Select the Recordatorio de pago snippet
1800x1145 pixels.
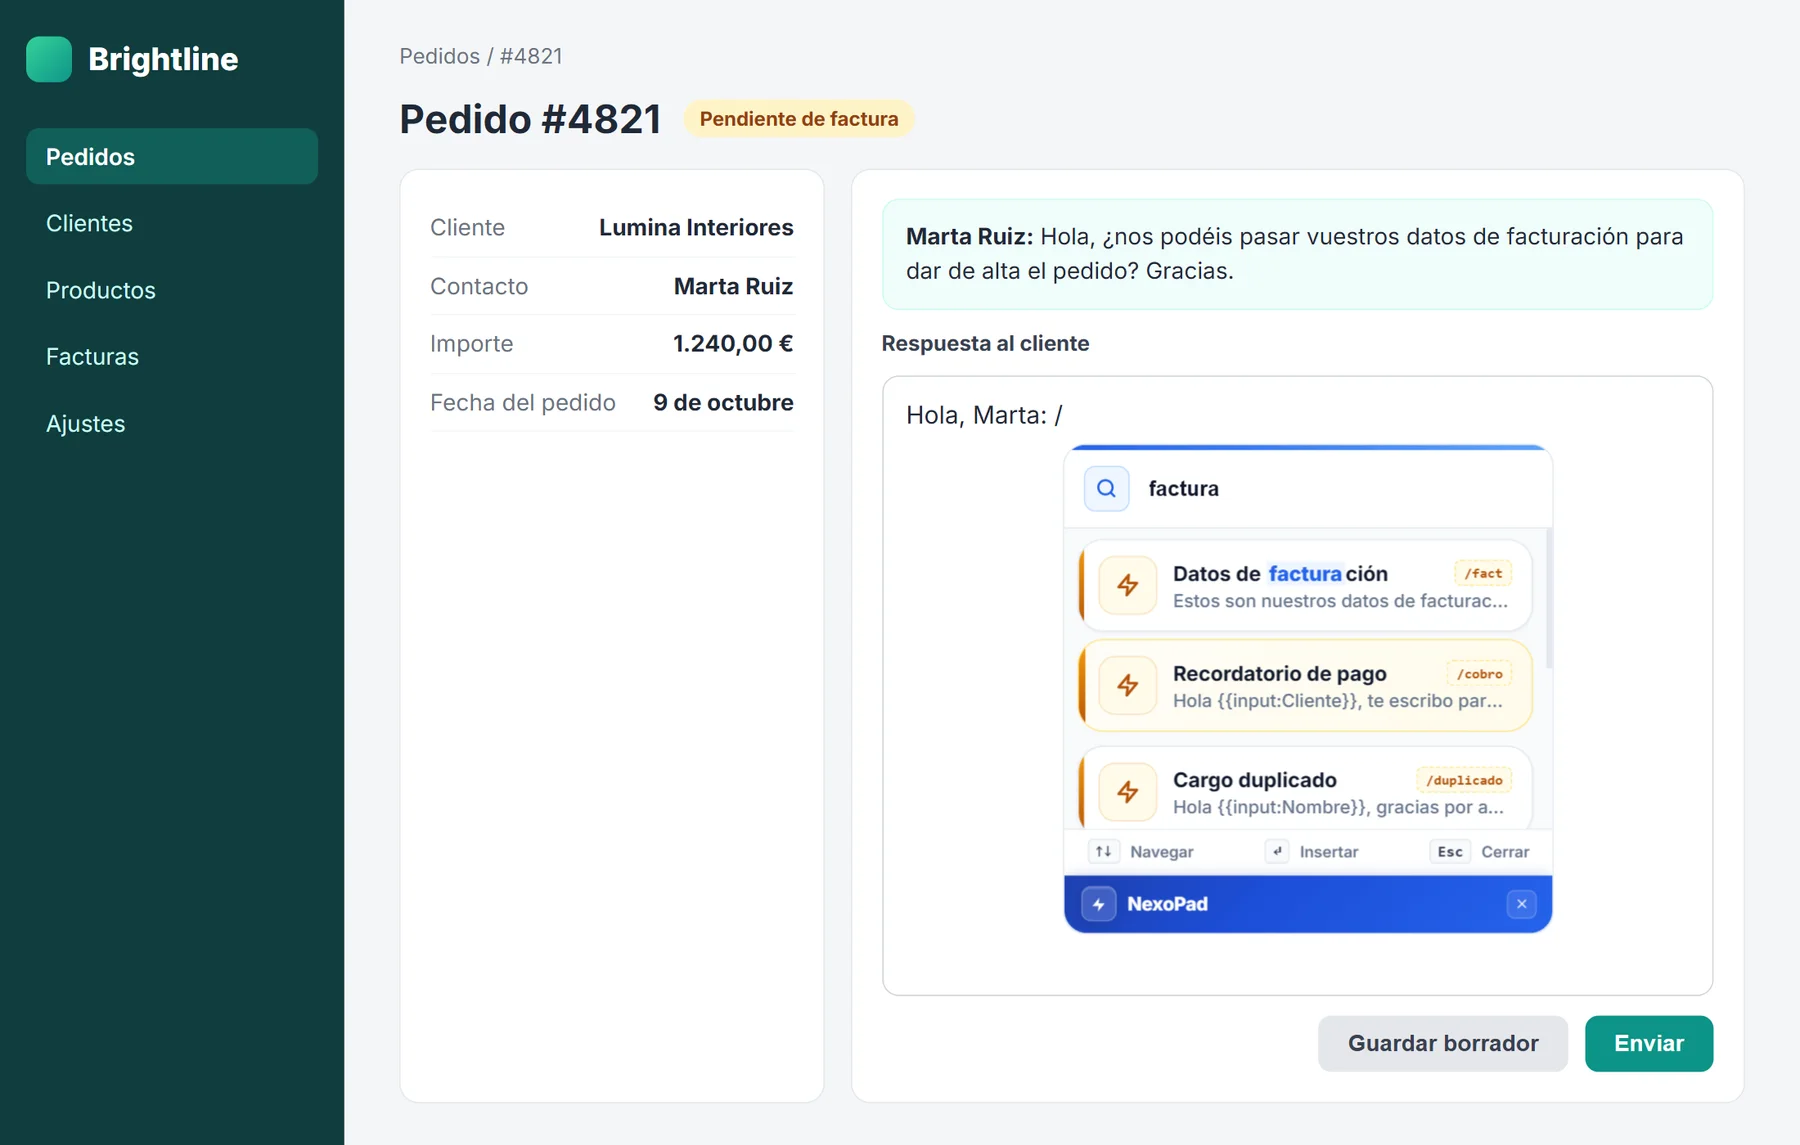pyautogui.click(x=1305, y=685)
